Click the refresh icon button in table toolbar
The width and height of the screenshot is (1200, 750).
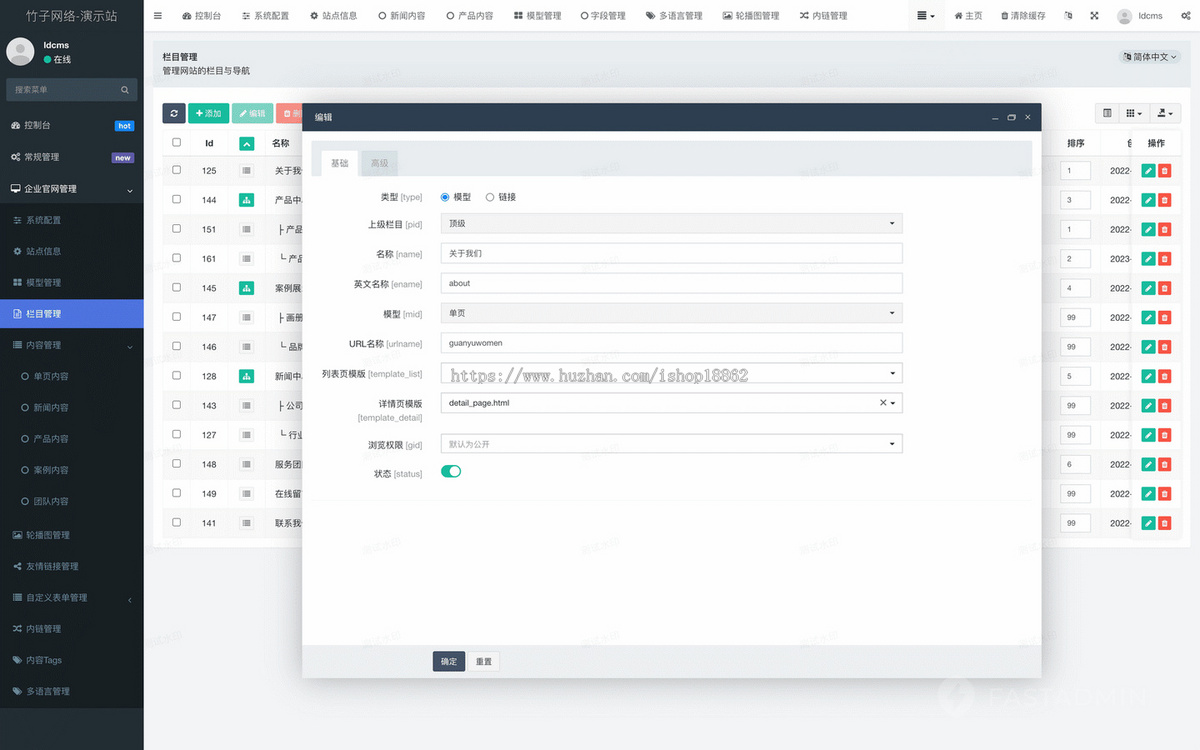pyautogui.click(x=174, y=113)
